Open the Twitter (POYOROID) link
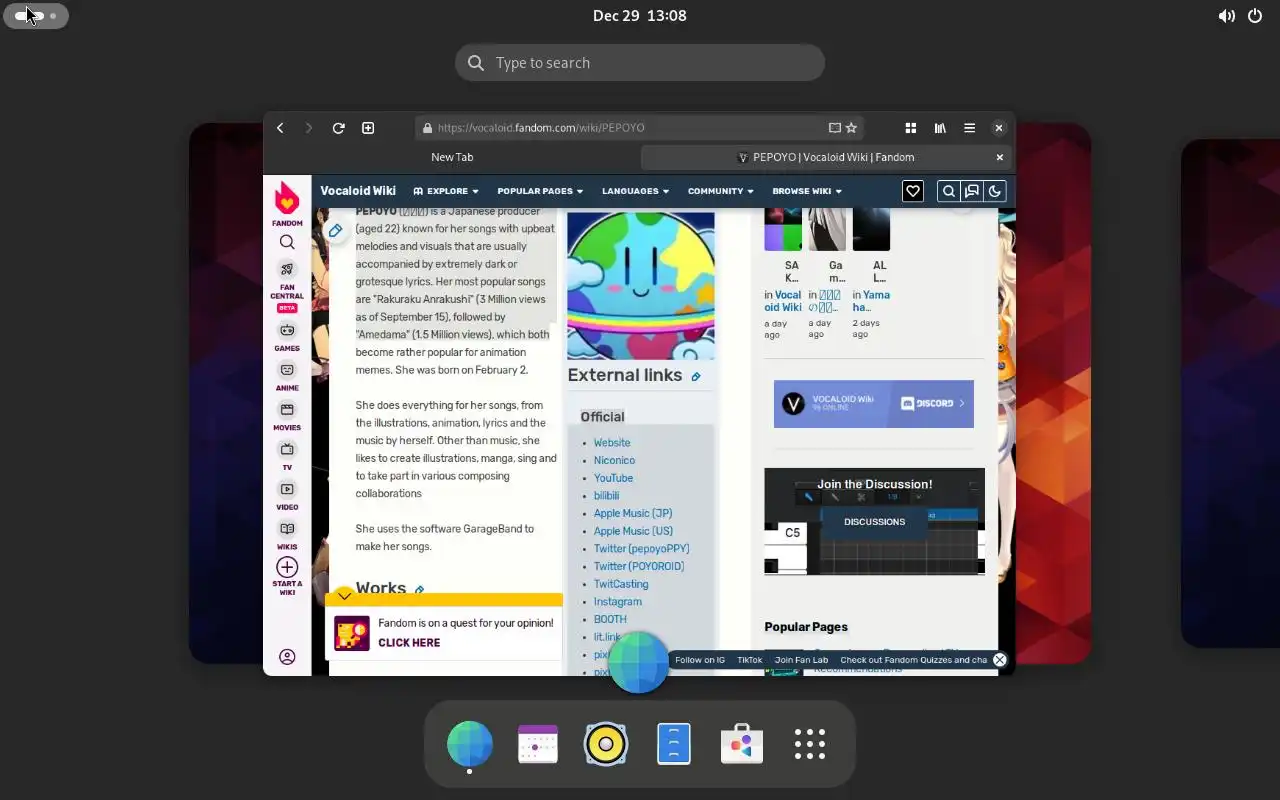 [639, 566]
